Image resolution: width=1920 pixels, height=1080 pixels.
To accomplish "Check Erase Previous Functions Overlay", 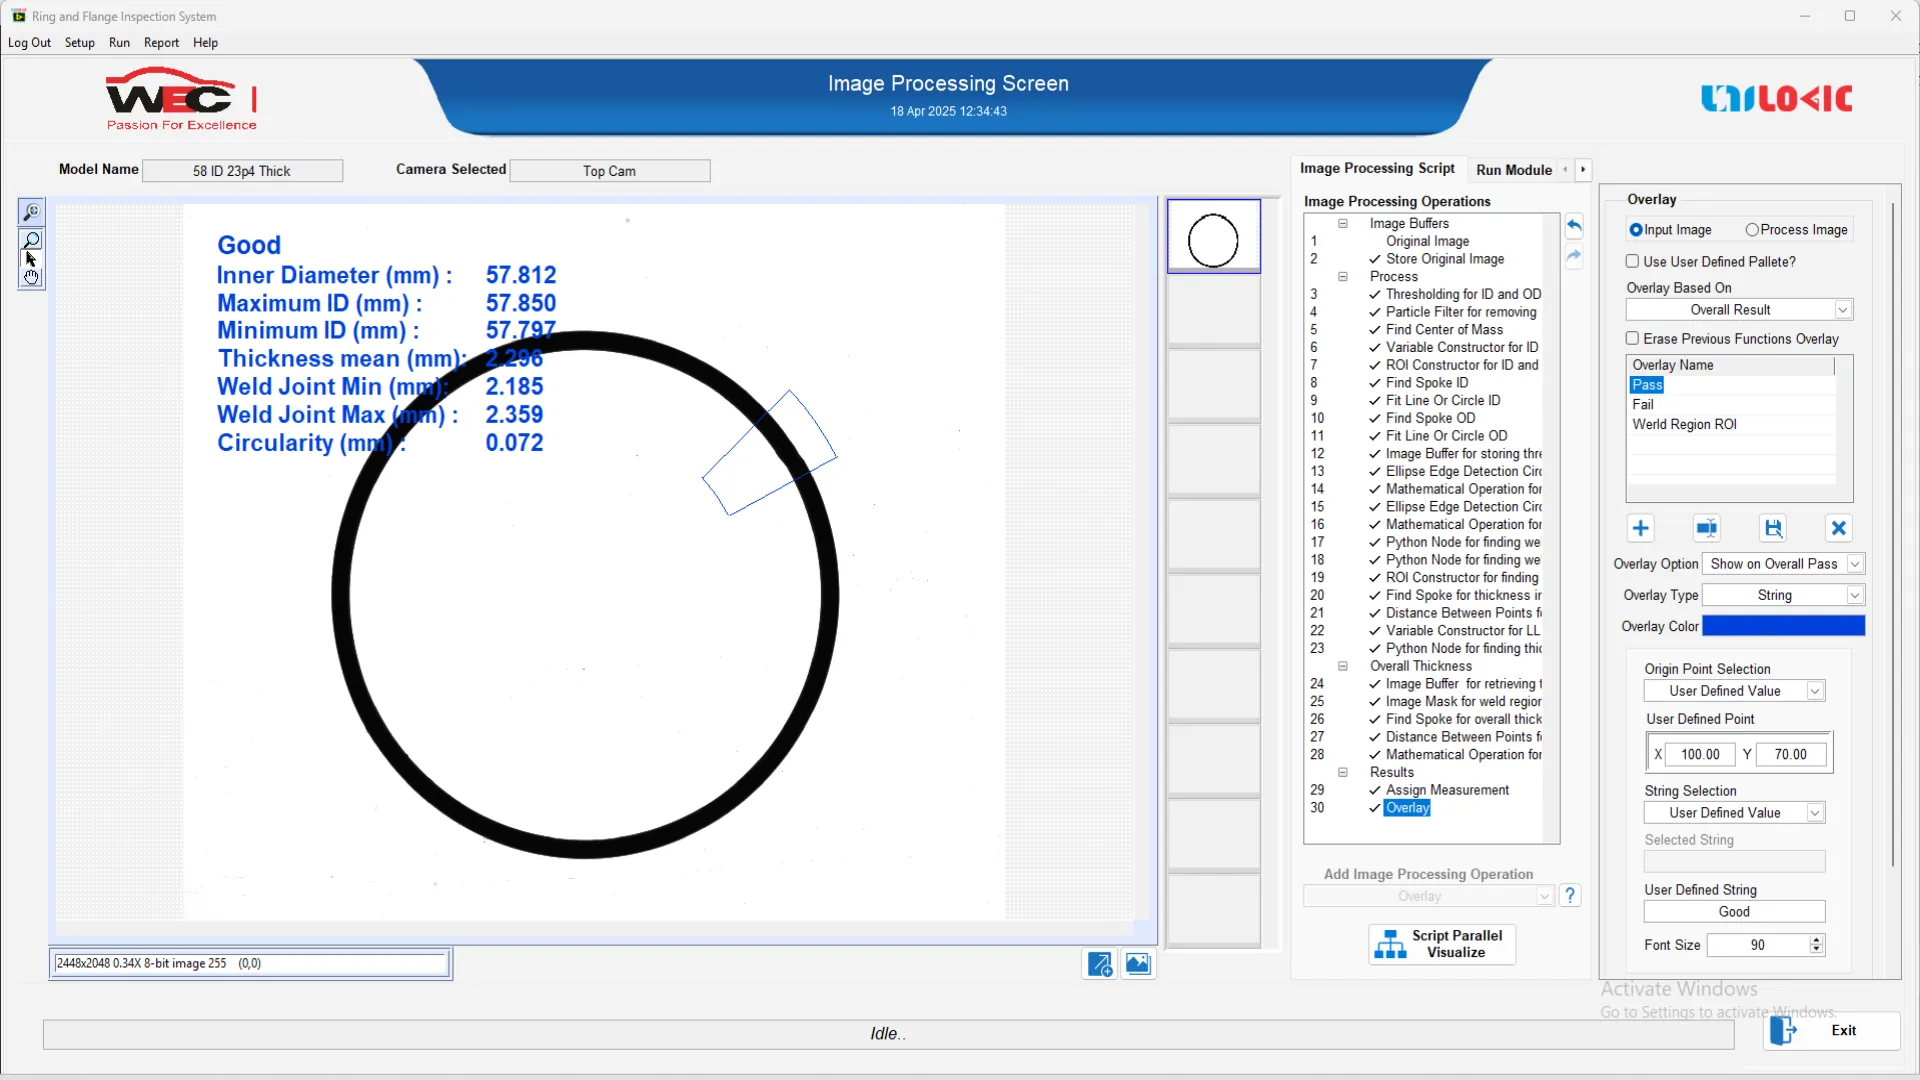I will click(x=1633, y=339).
